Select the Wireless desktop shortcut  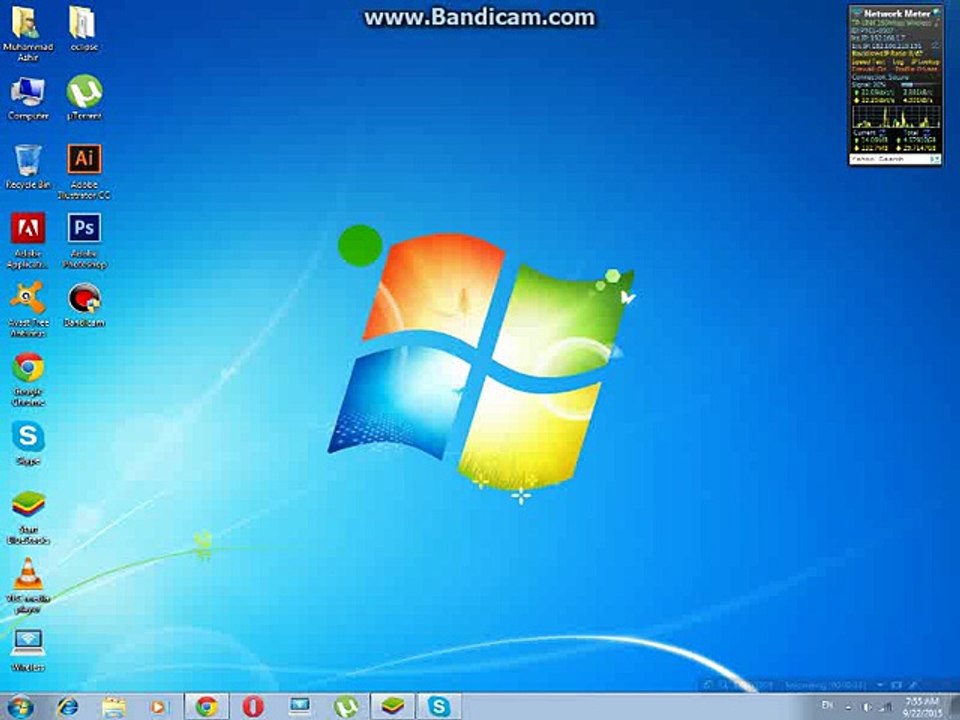[x=28, y=650]
